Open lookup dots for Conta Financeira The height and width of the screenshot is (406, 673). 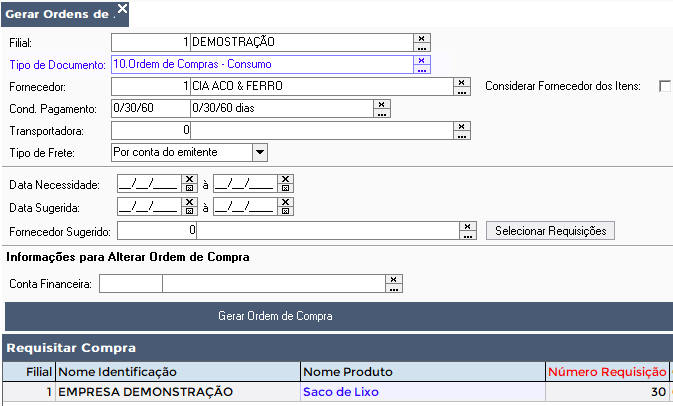tap(394, 288)
